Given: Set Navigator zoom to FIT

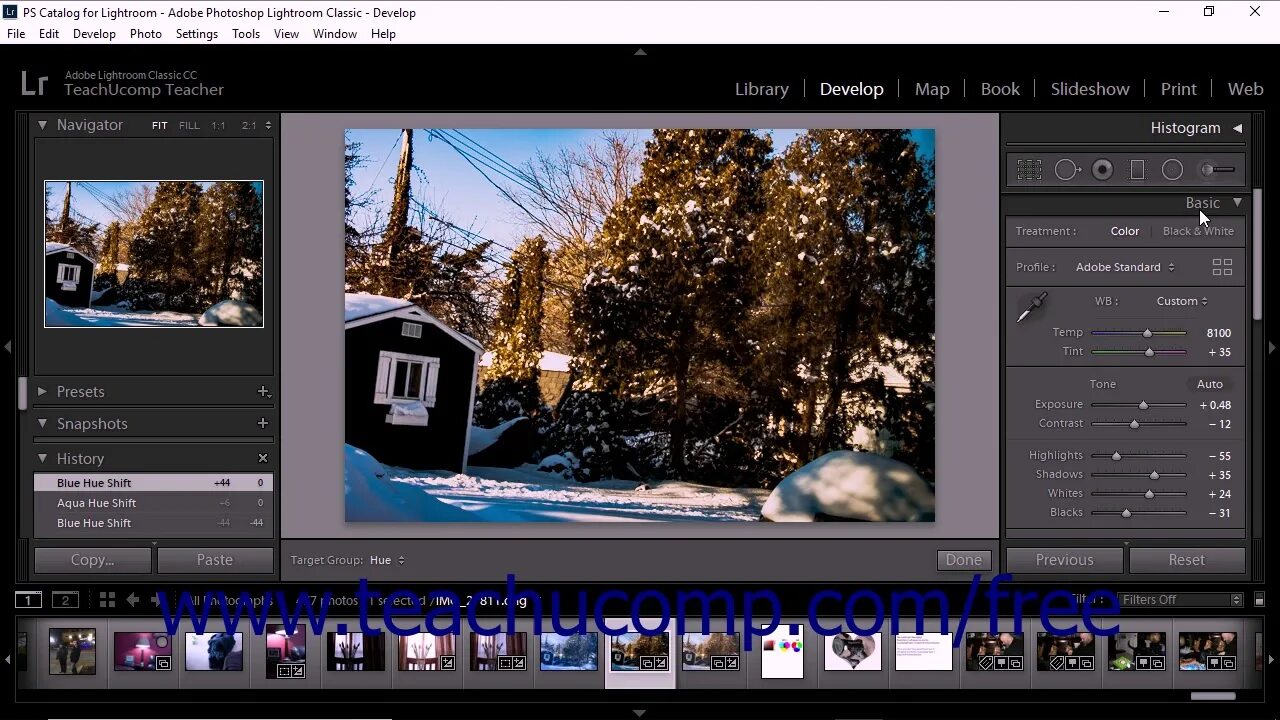Looking at the screenshot, I should (159, 126).
